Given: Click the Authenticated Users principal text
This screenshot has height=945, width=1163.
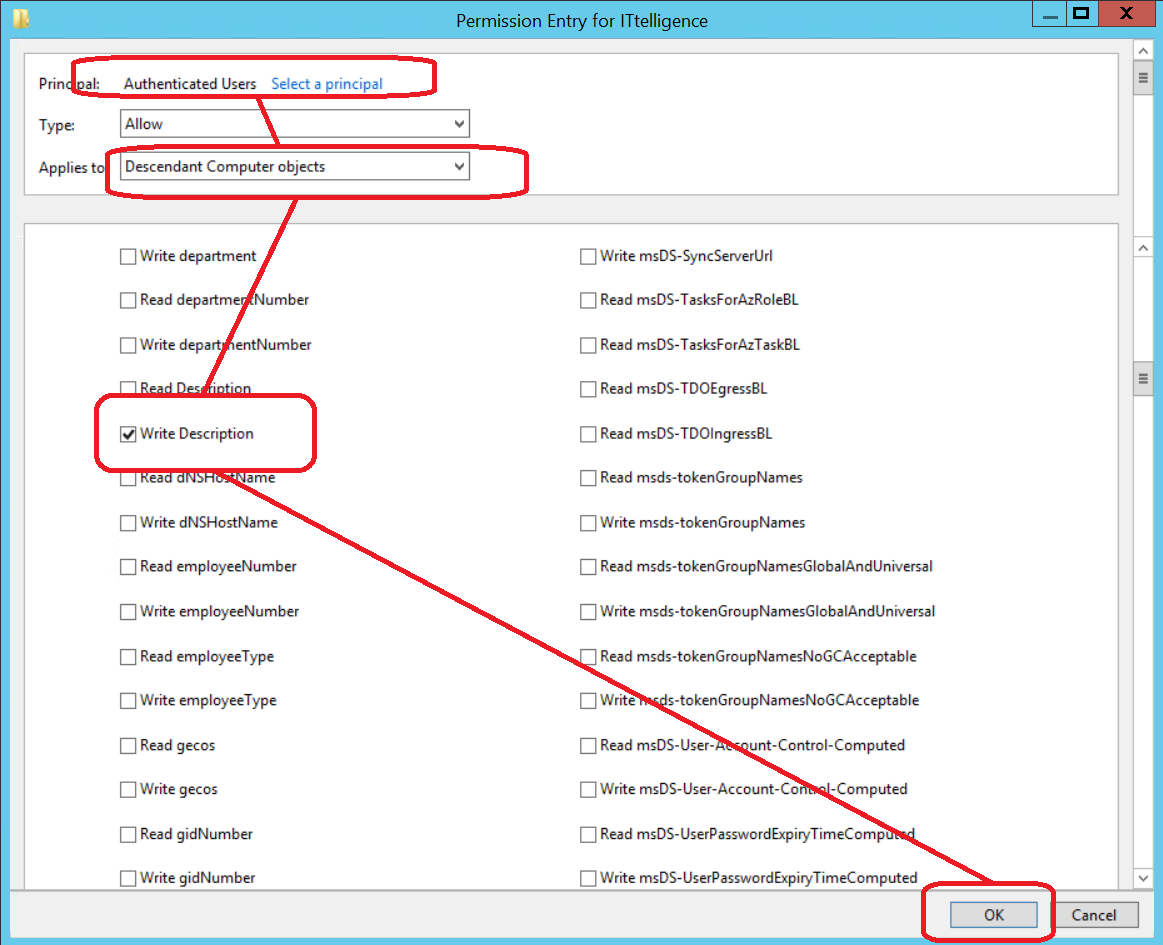Looking at the screenshot, I should coord(190,84).
